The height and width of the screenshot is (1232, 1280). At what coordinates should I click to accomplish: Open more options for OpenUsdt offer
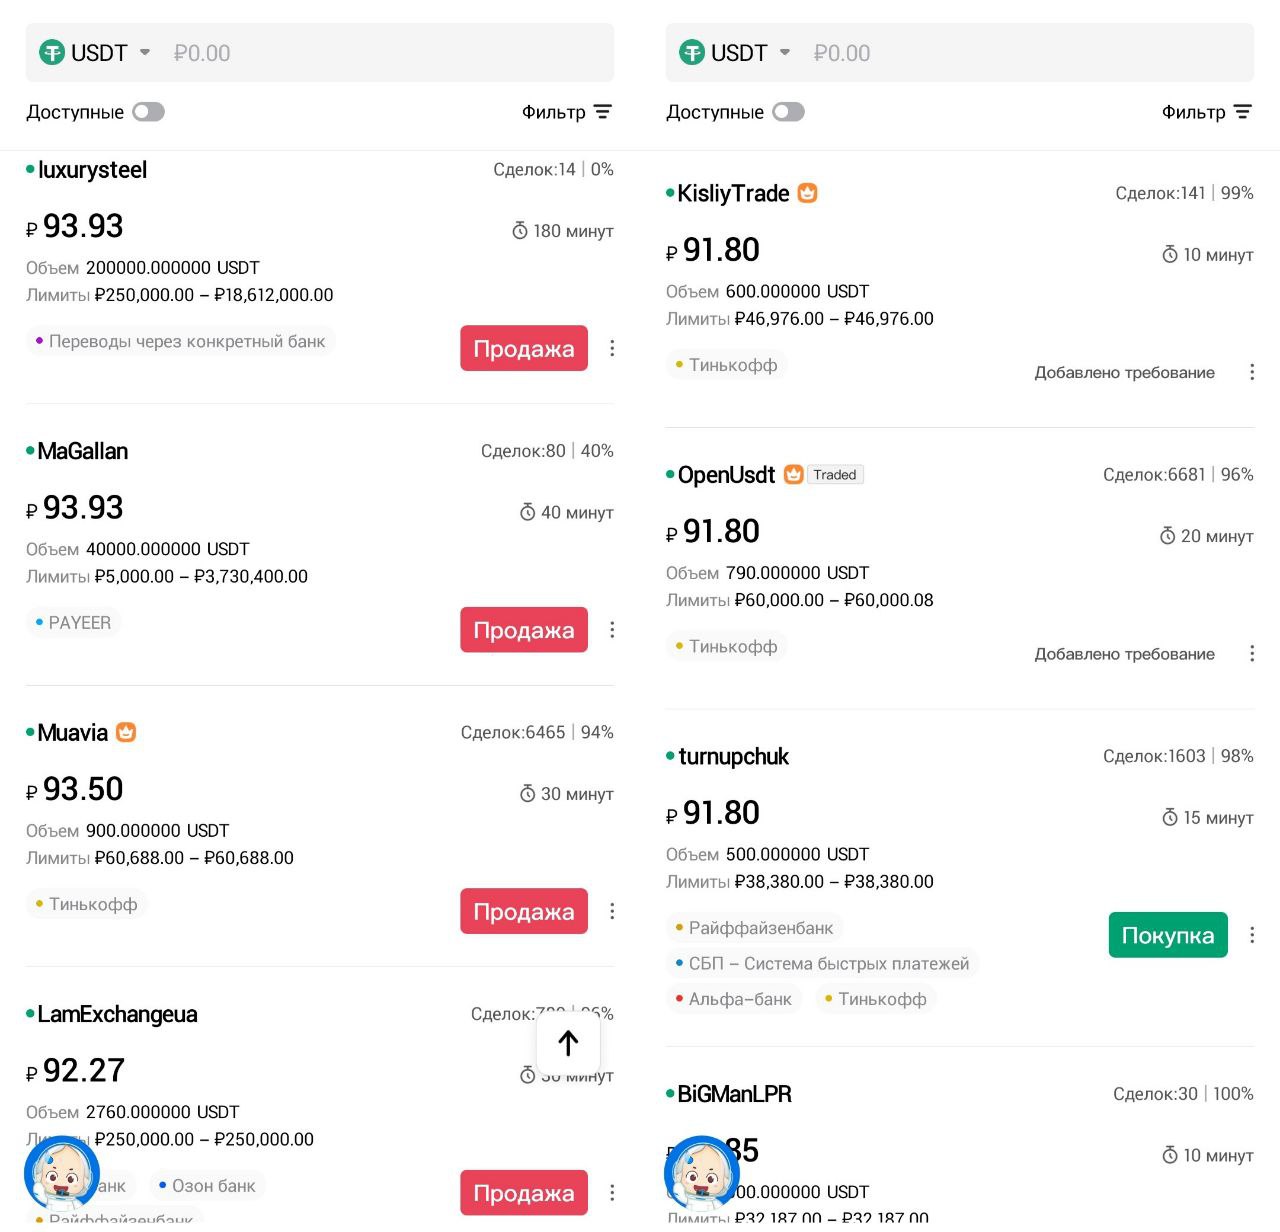[x=1252, y=654]
